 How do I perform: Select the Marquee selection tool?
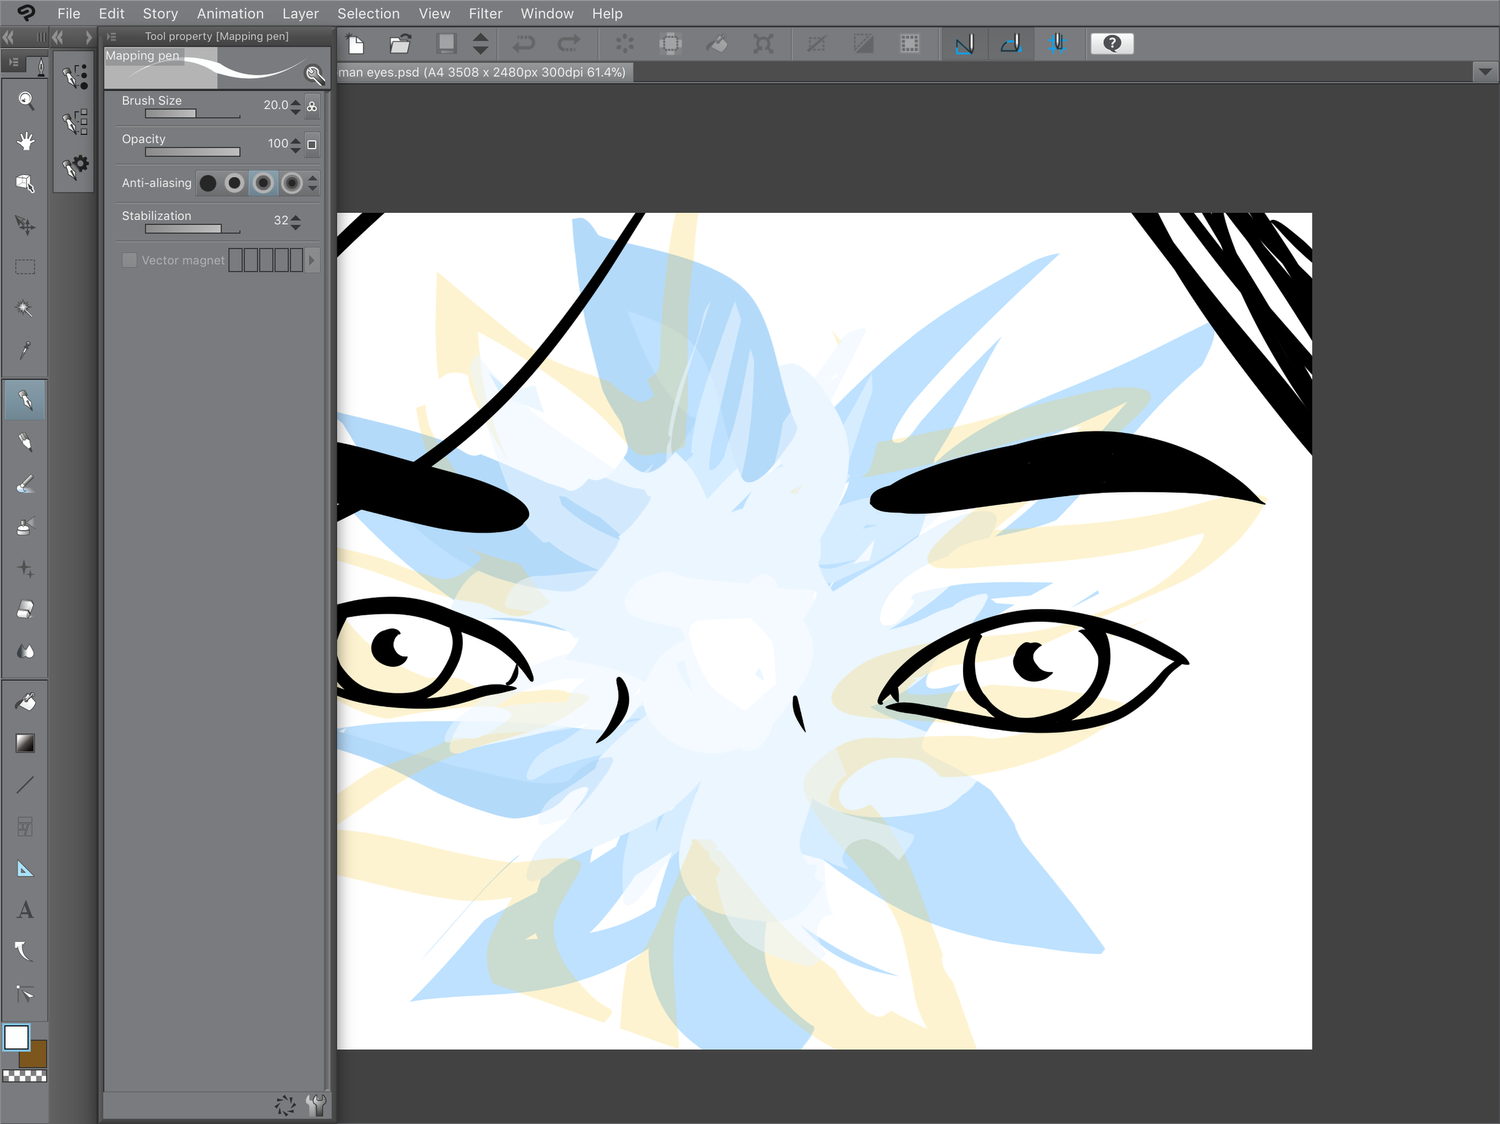coord(25,266)
